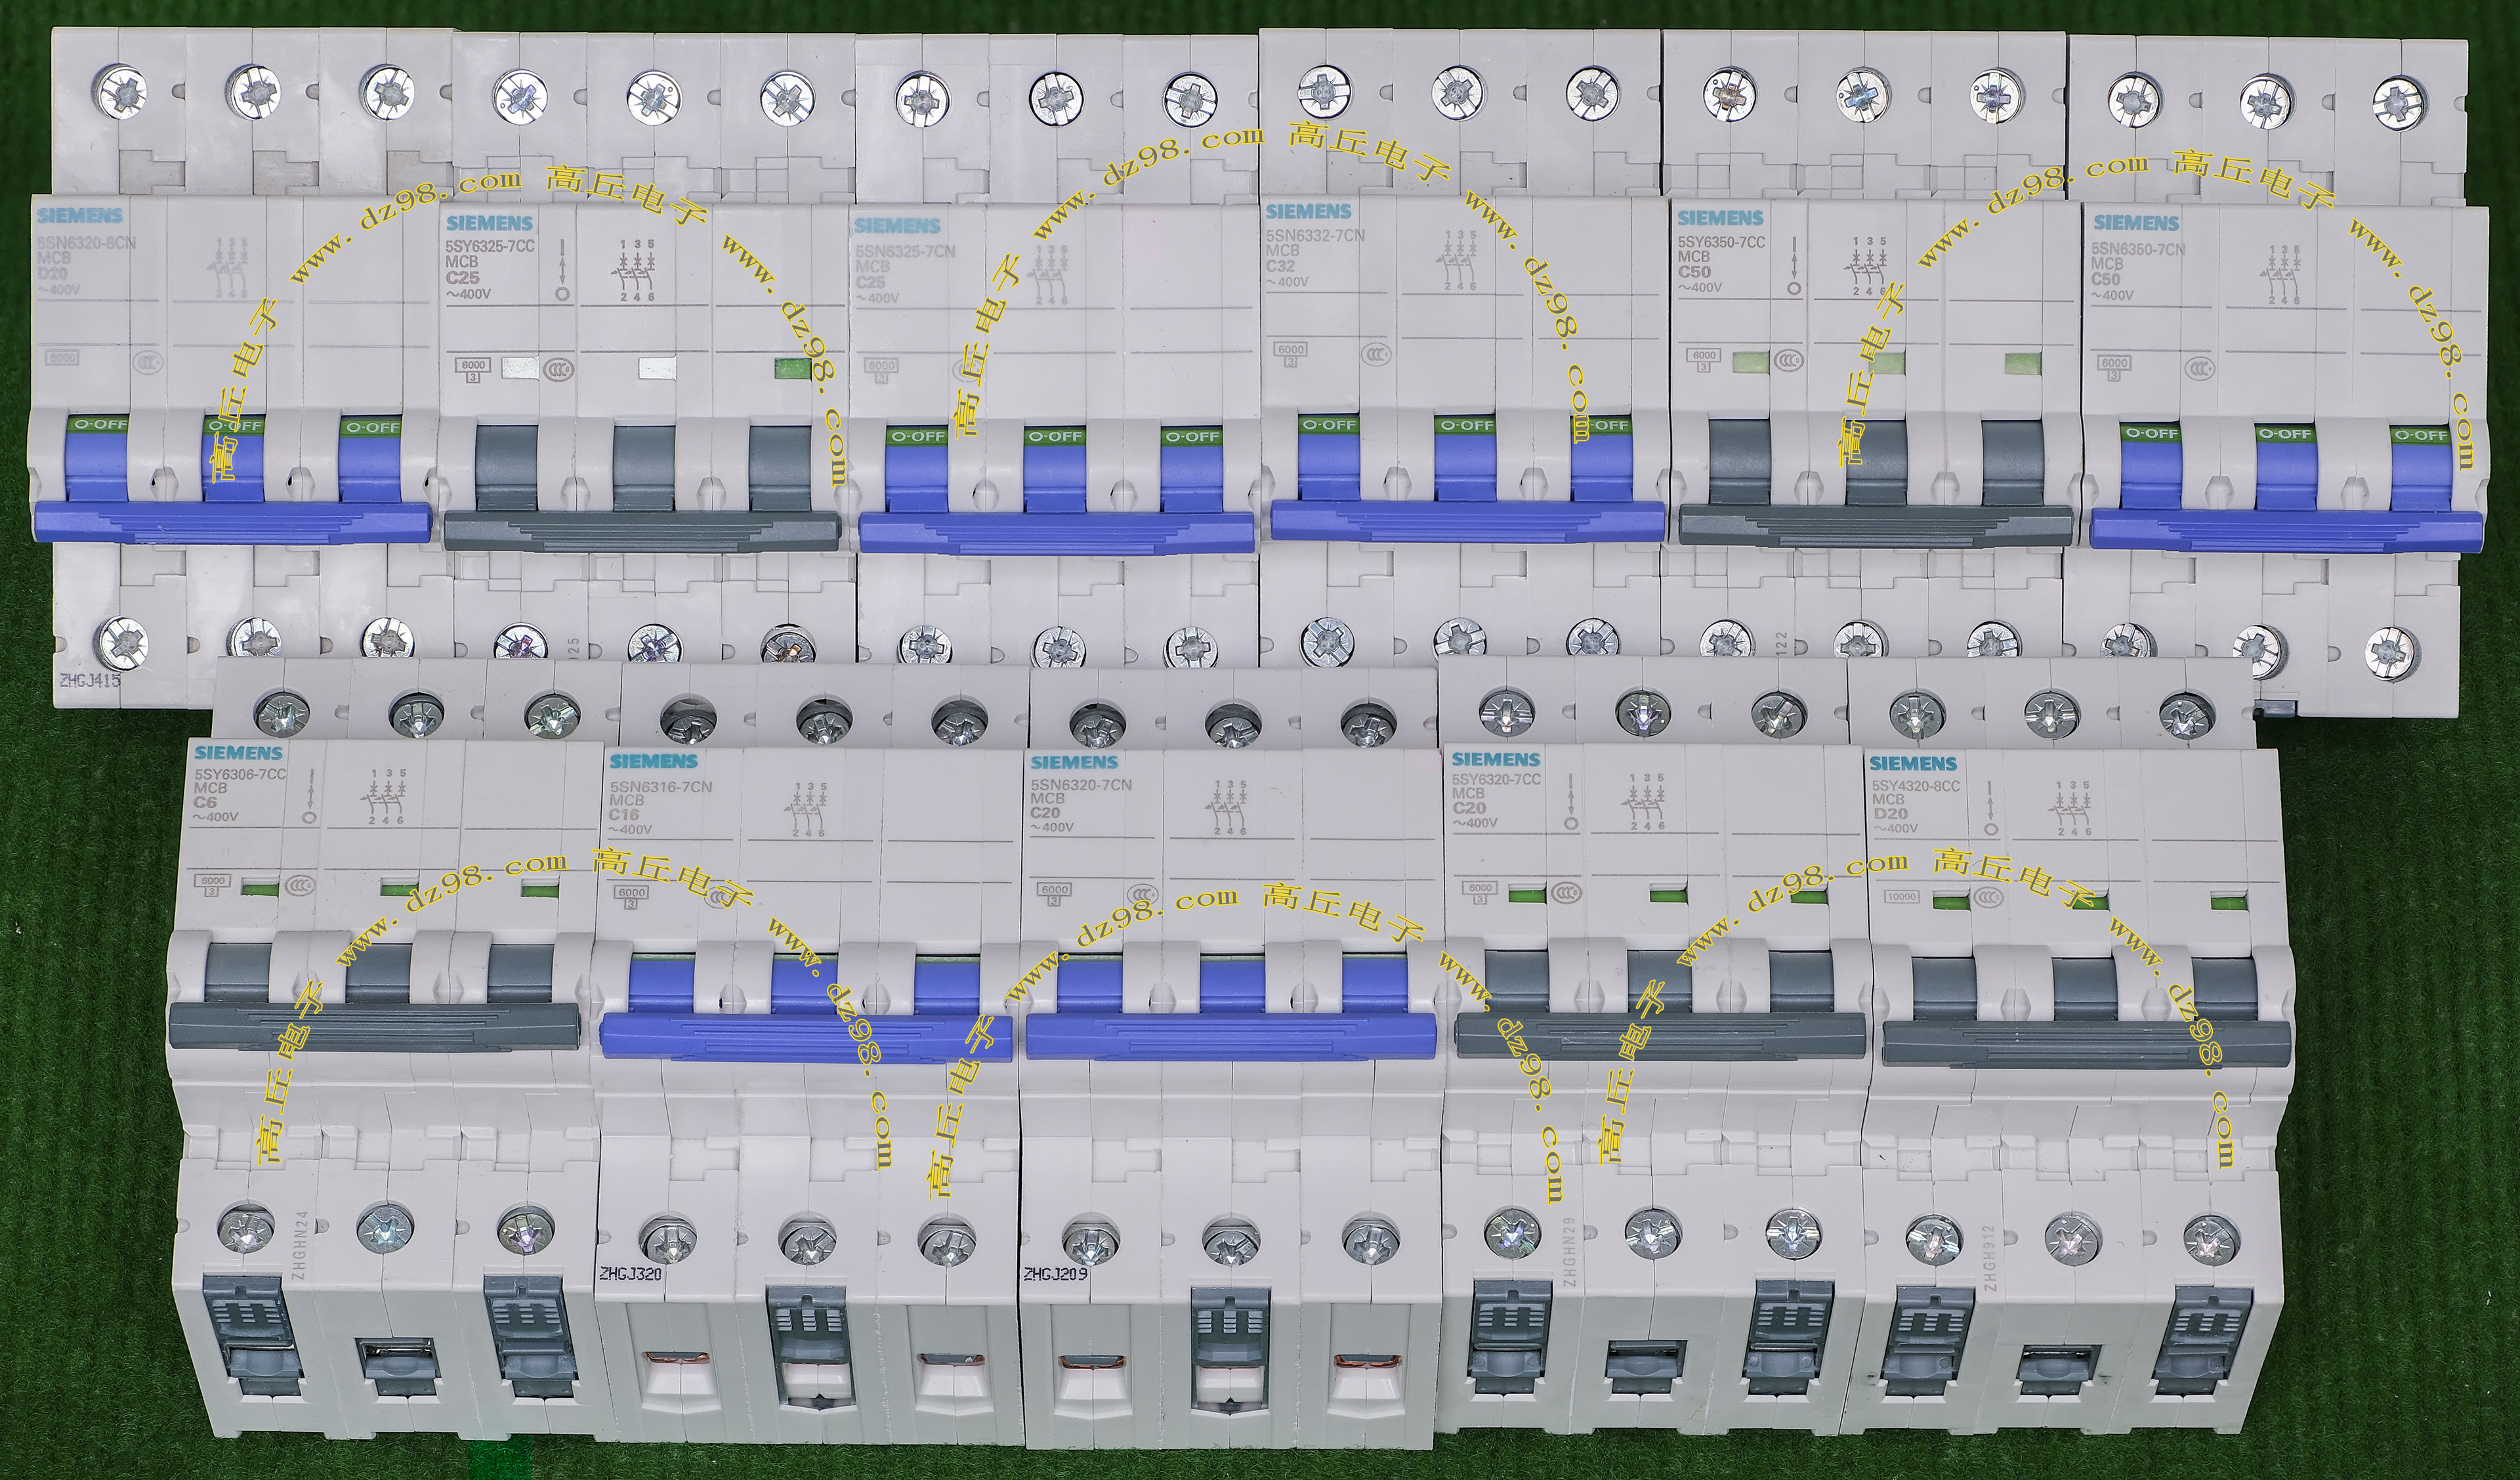Click SIEMENS logo on the 5SY6306-7CC breaker

[x=239, y=753]
